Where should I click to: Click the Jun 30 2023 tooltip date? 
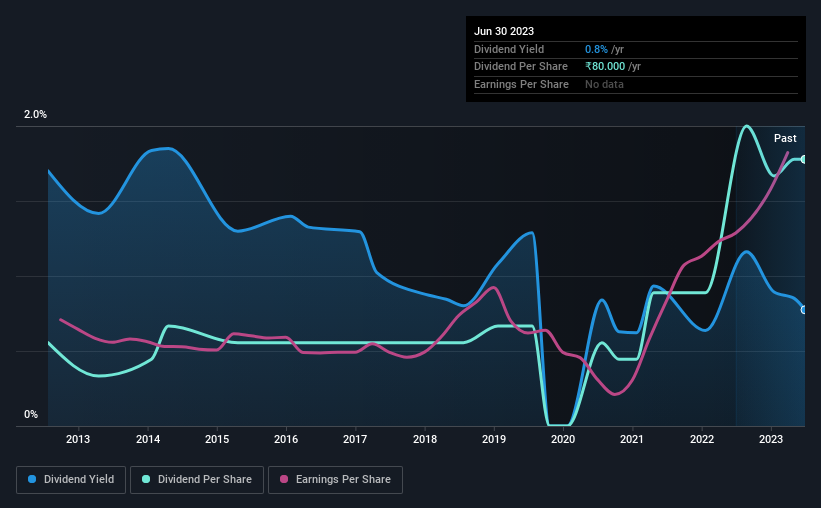click(x=504, y=31)
